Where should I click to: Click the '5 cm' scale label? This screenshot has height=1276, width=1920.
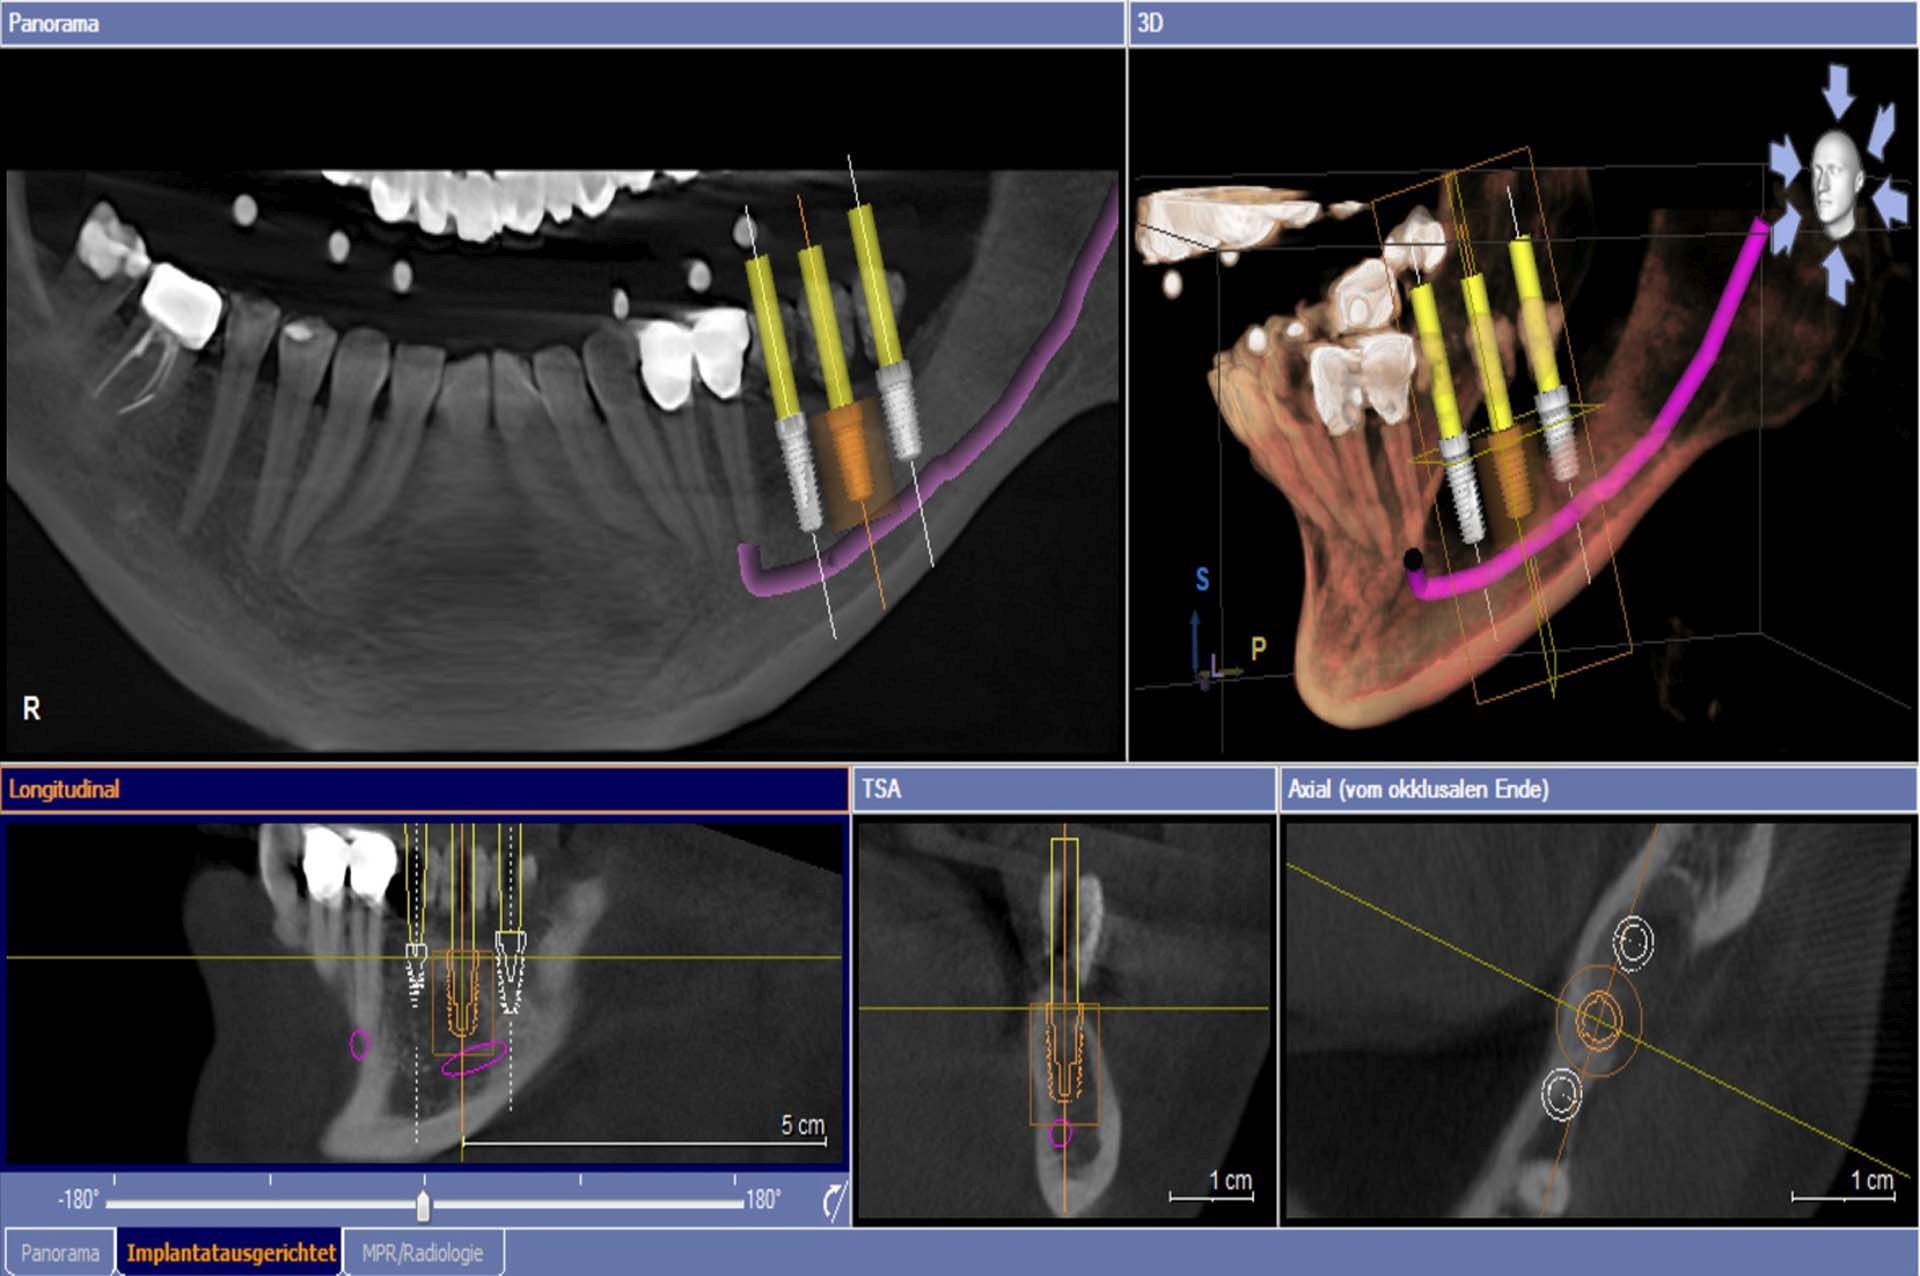803,1126
